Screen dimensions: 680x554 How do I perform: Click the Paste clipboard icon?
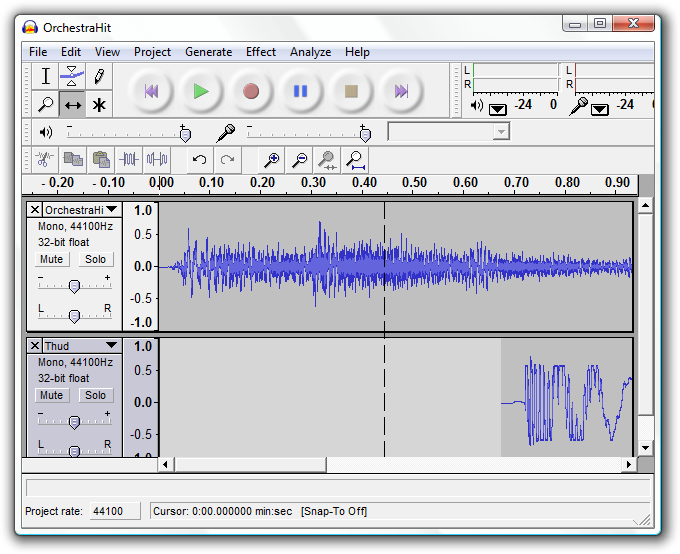click(101, 160)
